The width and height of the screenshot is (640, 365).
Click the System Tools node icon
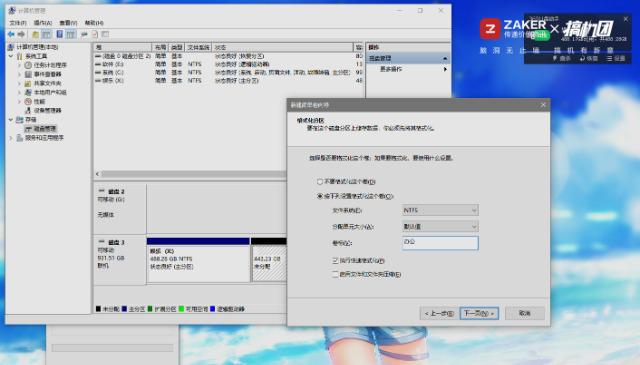click(x=19, y=56)
